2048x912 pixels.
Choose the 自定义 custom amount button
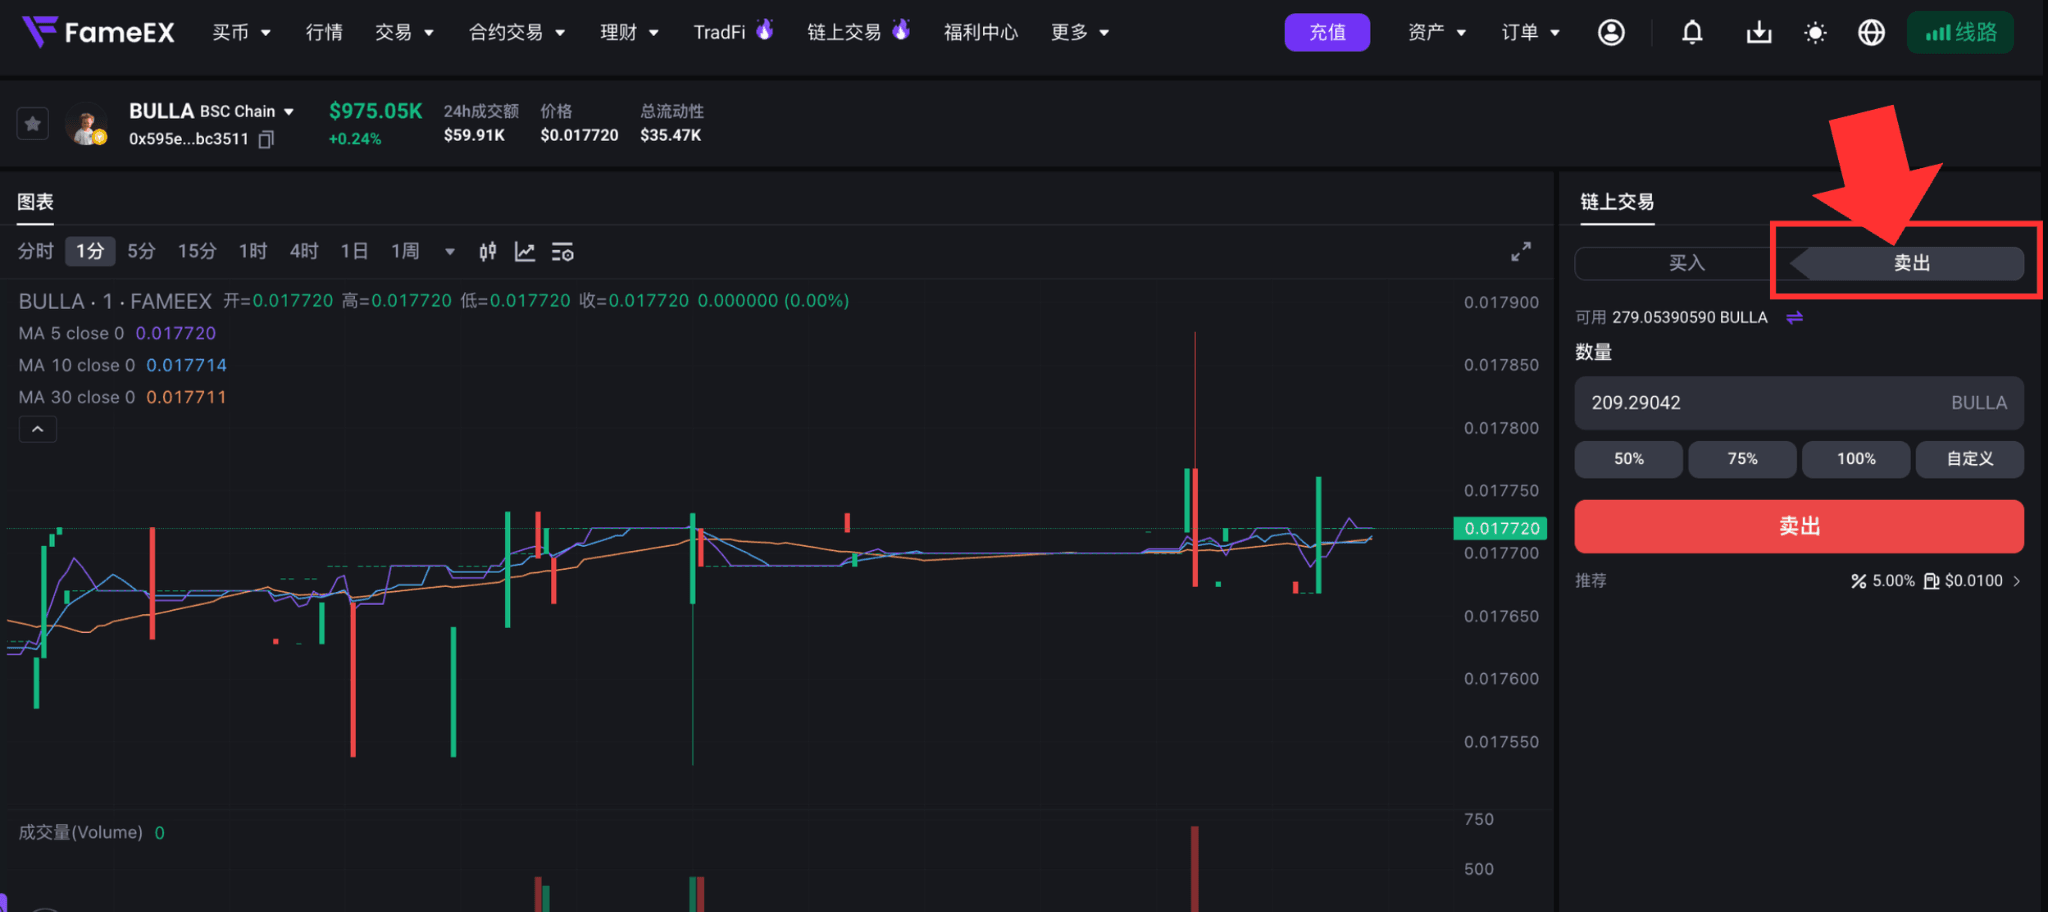pos(1970,459)
